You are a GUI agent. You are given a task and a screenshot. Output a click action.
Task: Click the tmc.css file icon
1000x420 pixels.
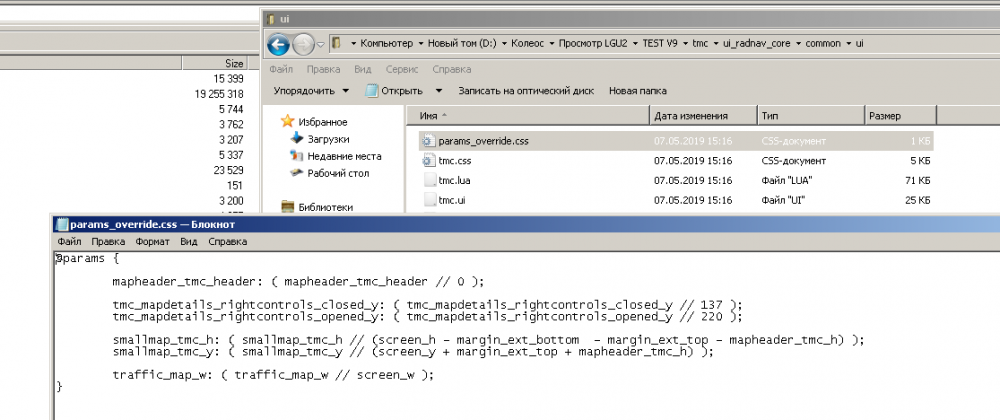pos(428,161)
